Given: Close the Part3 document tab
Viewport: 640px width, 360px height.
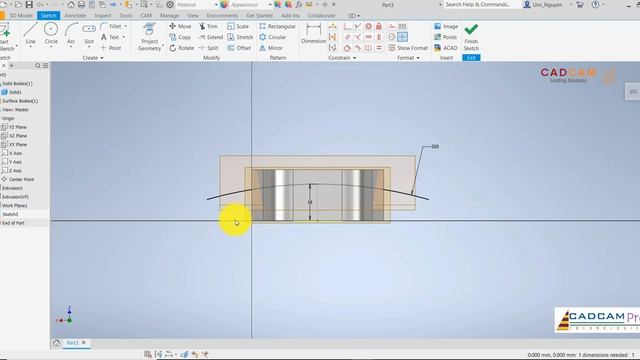Looking at the screenshot, I should pyautogui.click(x=84, y=342).
